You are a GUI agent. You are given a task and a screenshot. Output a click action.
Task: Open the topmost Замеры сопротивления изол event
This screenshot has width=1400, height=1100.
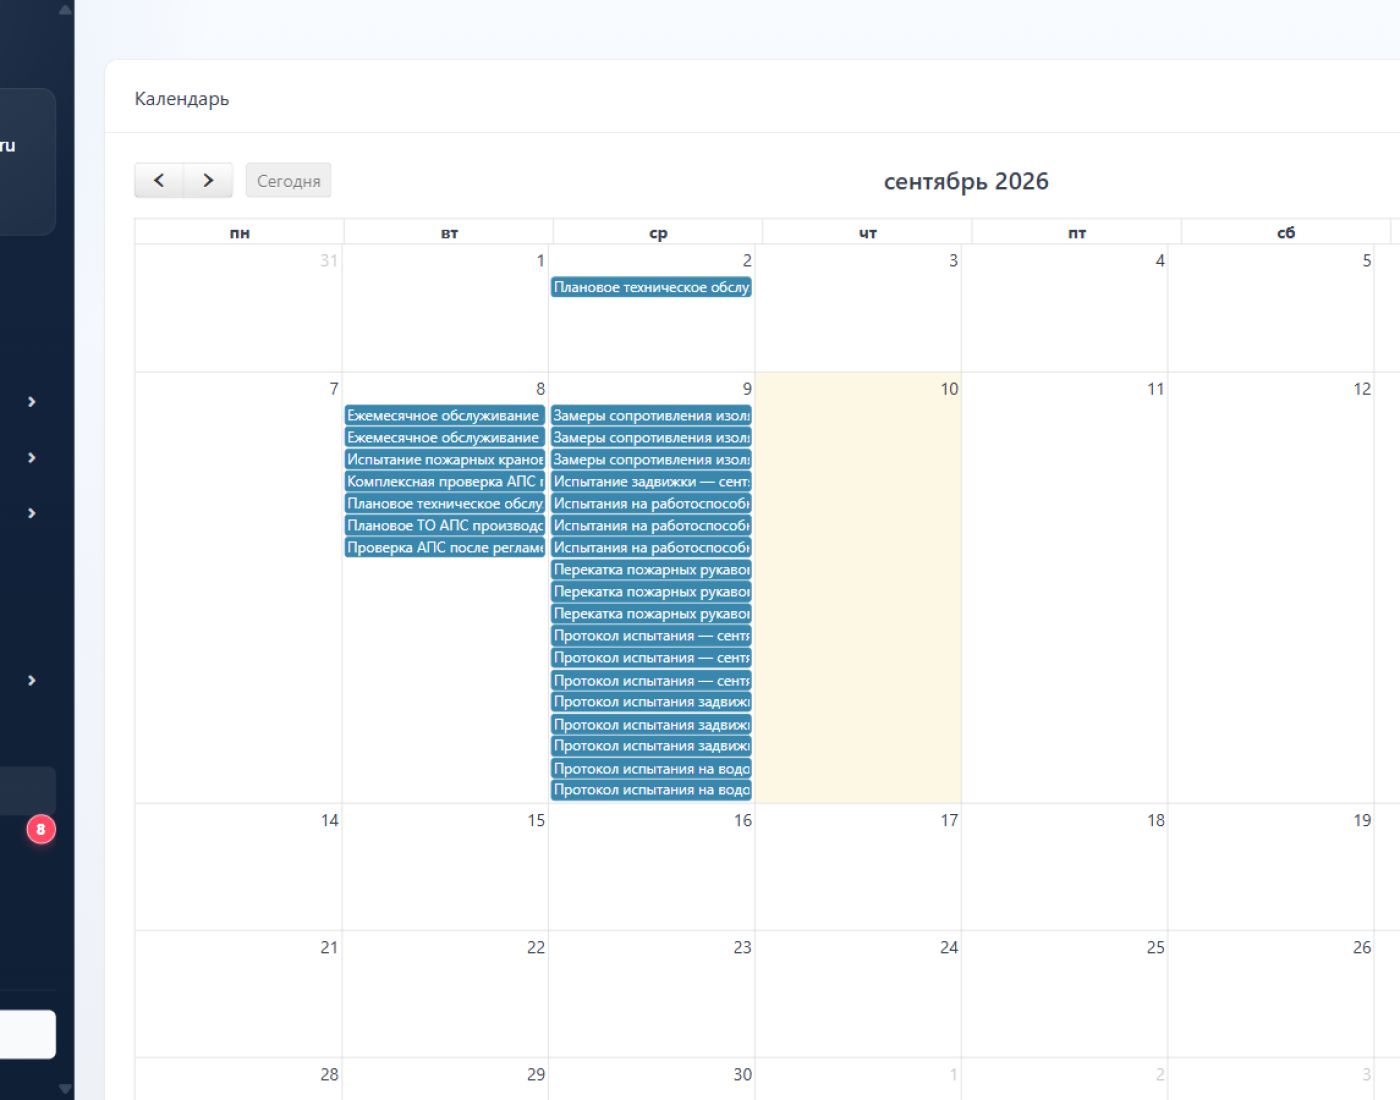click(x=651, y=416)
